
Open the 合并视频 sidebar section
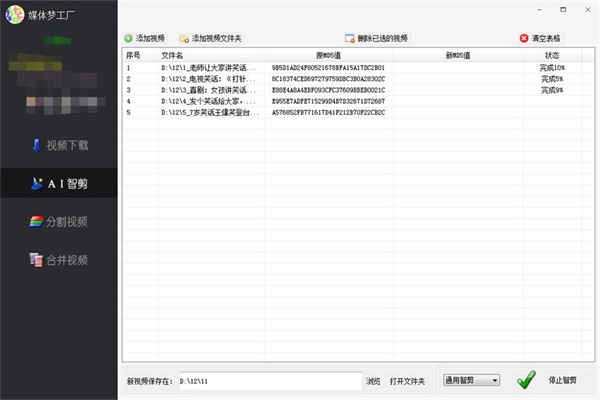[59, 260]
